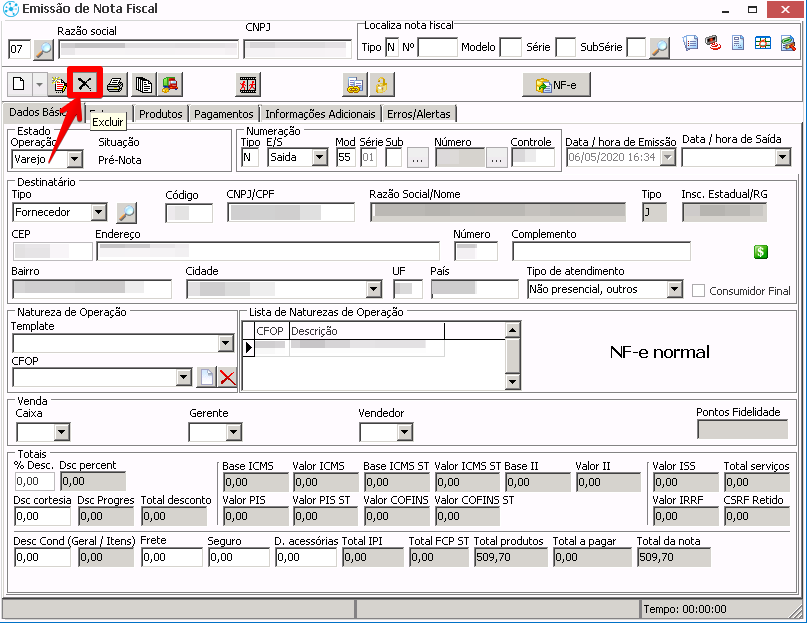Click the 'NF-e normal' label
This screenshot has height=623, width=807.
(x=659, y=352)
